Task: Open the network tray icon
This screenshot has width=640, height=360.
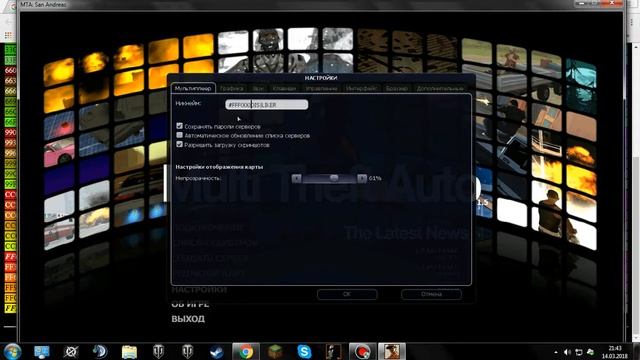Action: click(x=578, y=352)
